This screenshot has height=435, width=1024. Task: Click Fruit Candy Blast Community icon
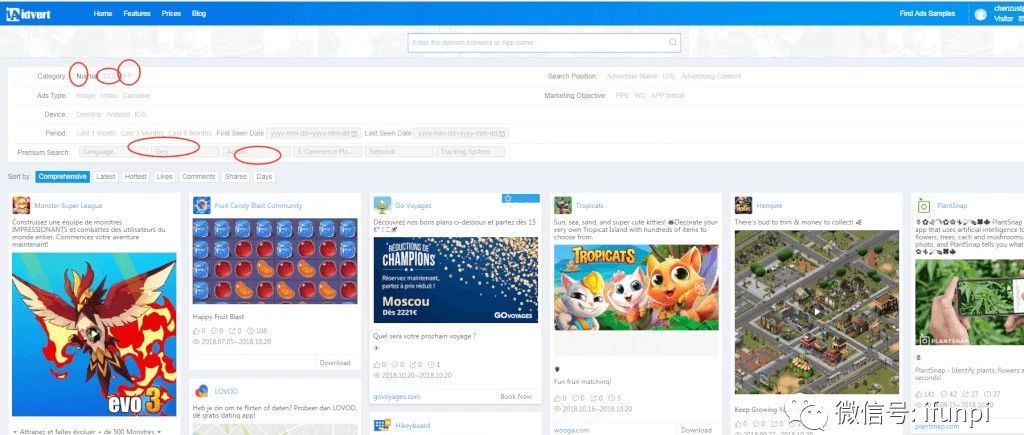tap(202, 205)
